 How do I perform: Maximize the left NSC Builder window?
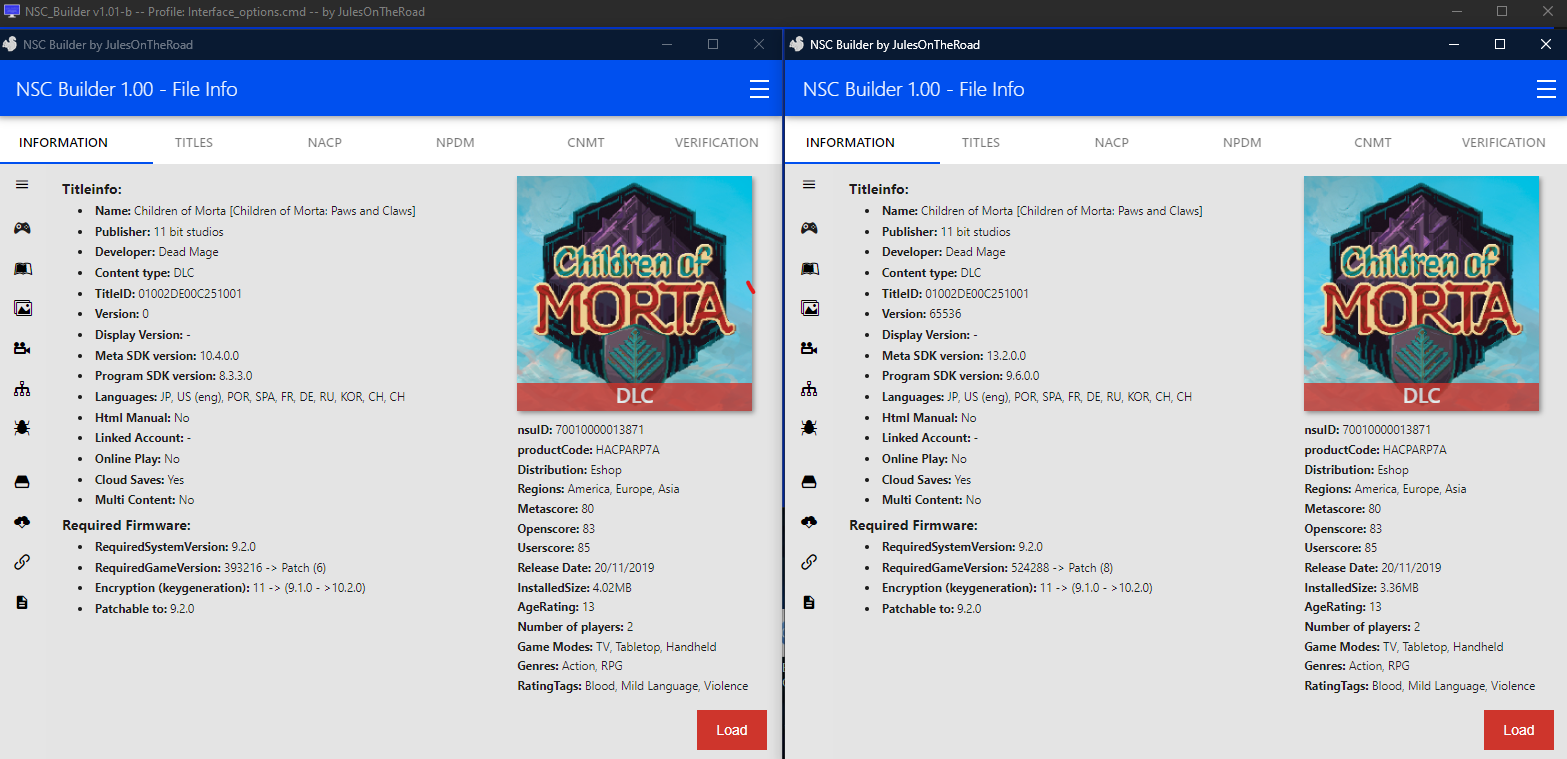pyautogui.click(x=713, y=44)
